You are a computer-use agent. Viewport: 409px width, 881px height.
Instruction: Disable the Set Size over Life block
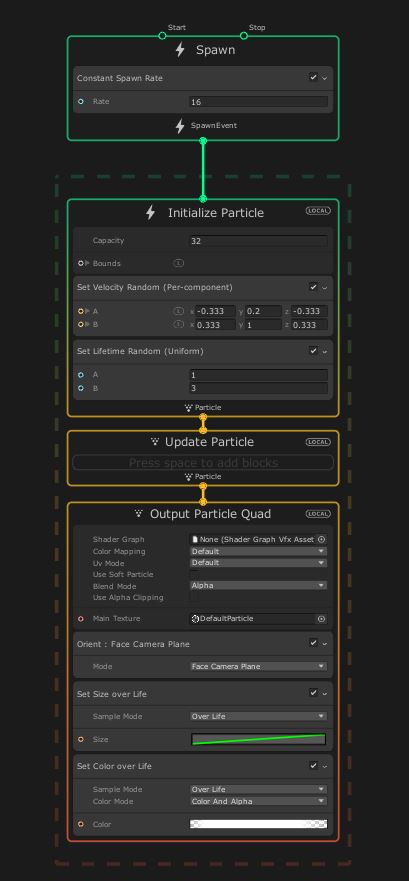313,693
